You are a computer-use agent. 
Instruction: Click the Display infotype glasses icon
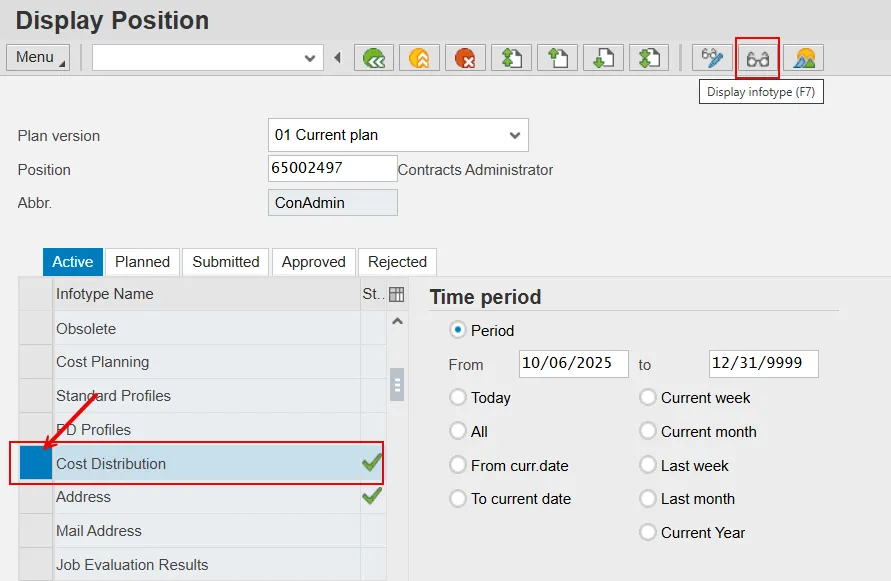(757, 58)
